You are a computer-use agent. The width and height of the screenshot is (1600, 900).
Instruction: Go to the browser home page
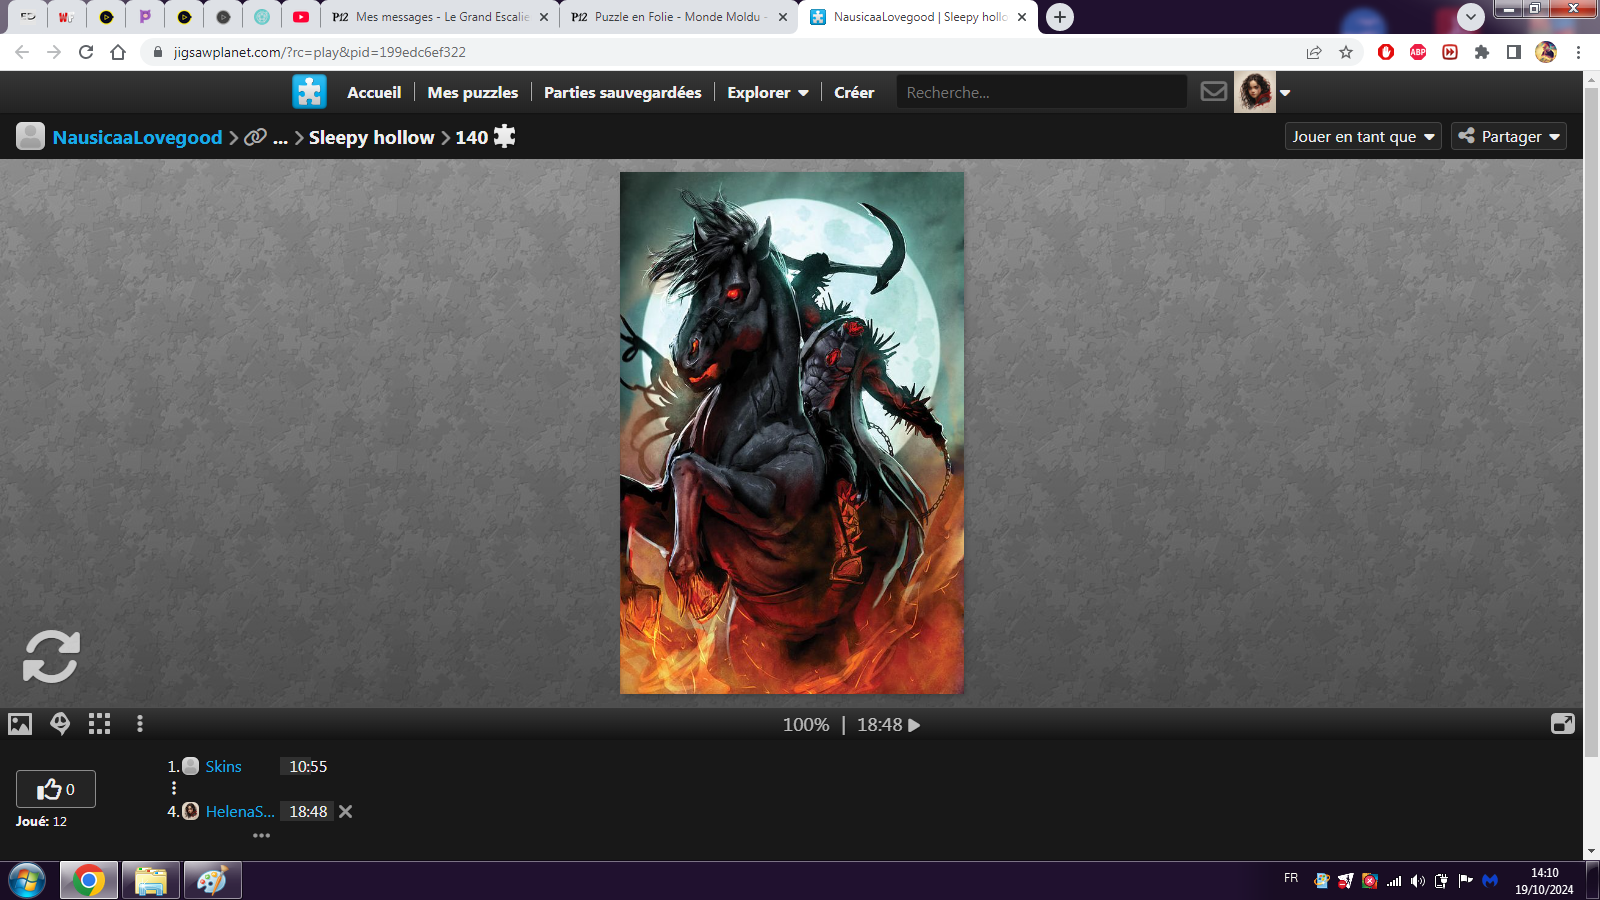tap(118, 52)
